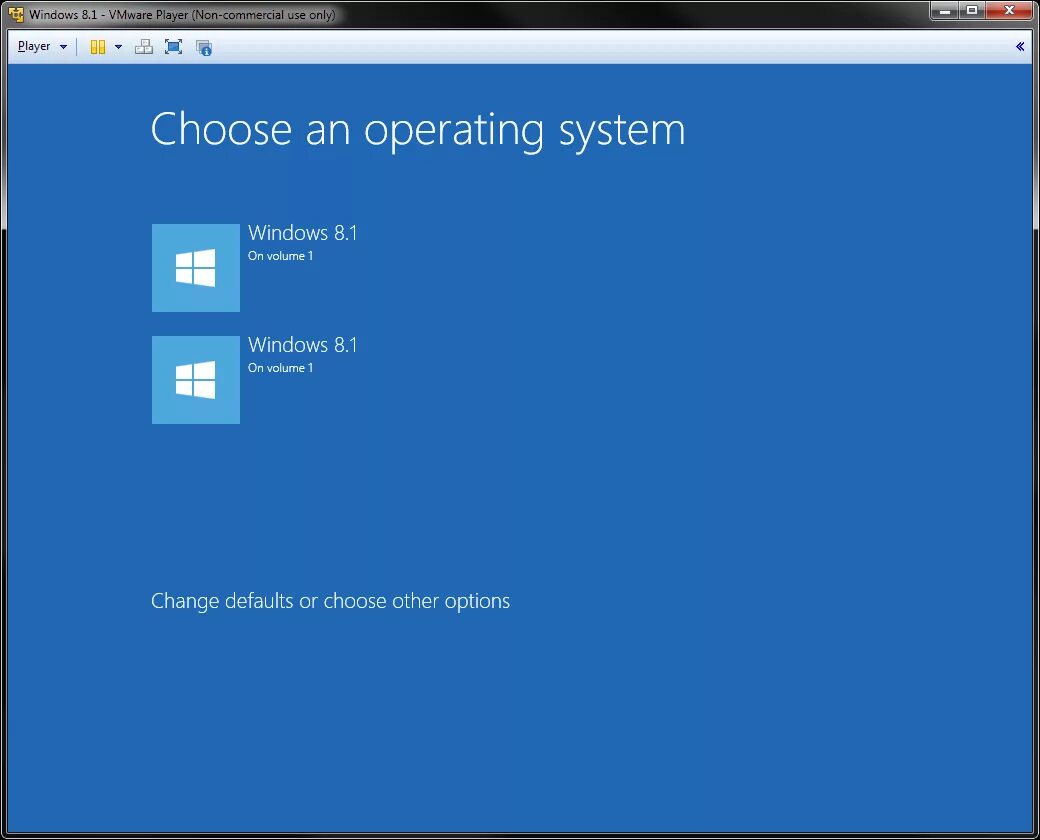Screen dimensions: 1040x840
Task: Expand the power options dropdown arrow
Action: tap(118, 47)
